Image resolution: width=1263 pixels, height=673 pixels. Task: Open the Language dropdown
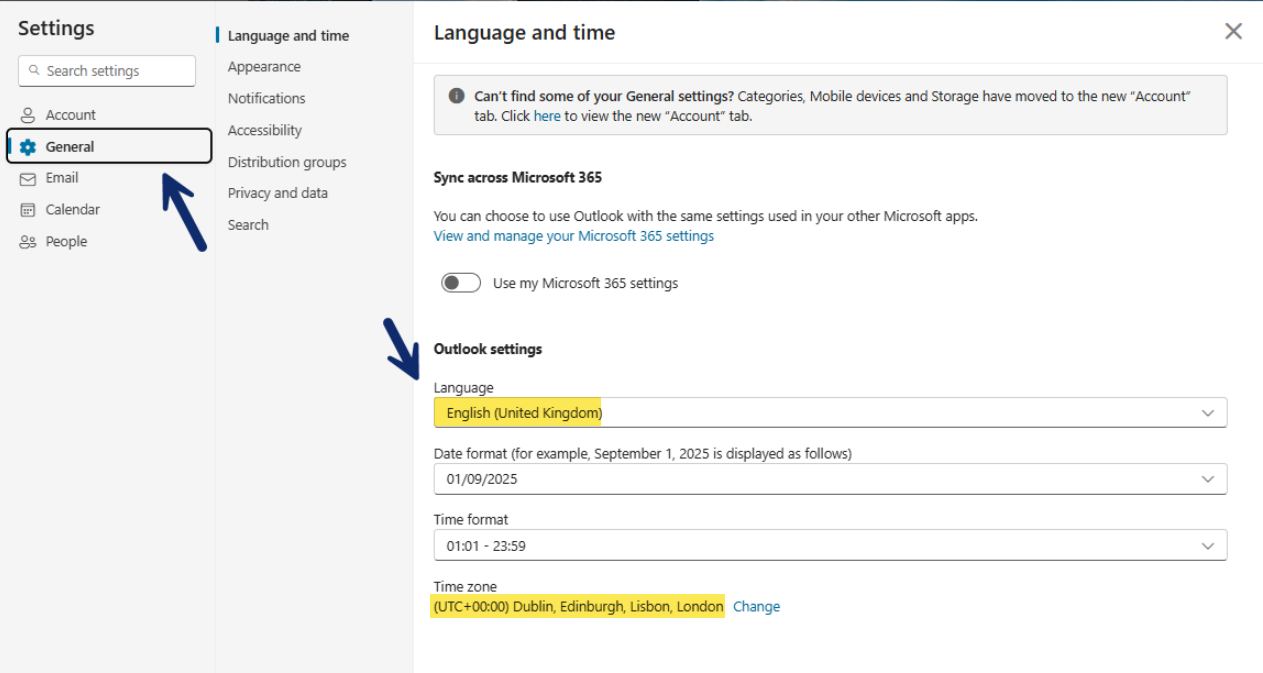pos(830,413)
